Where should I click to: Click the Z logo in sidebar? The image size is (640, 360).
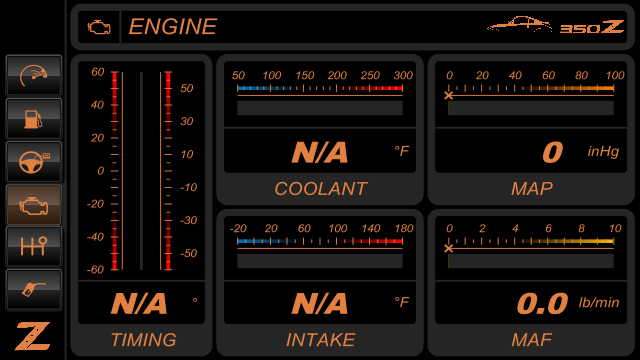tap(33, 336)
